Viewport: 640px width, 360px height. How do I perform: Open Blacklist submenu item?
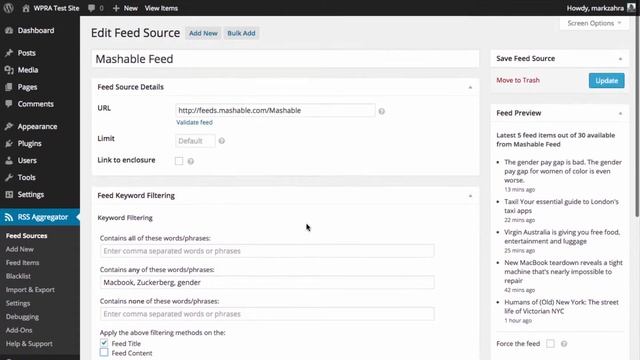pos(18,276)
